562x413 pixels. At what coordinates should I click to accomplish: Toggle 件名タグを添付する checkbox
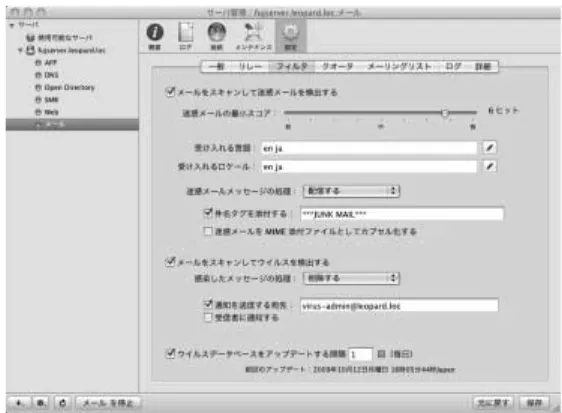[208, 213]
